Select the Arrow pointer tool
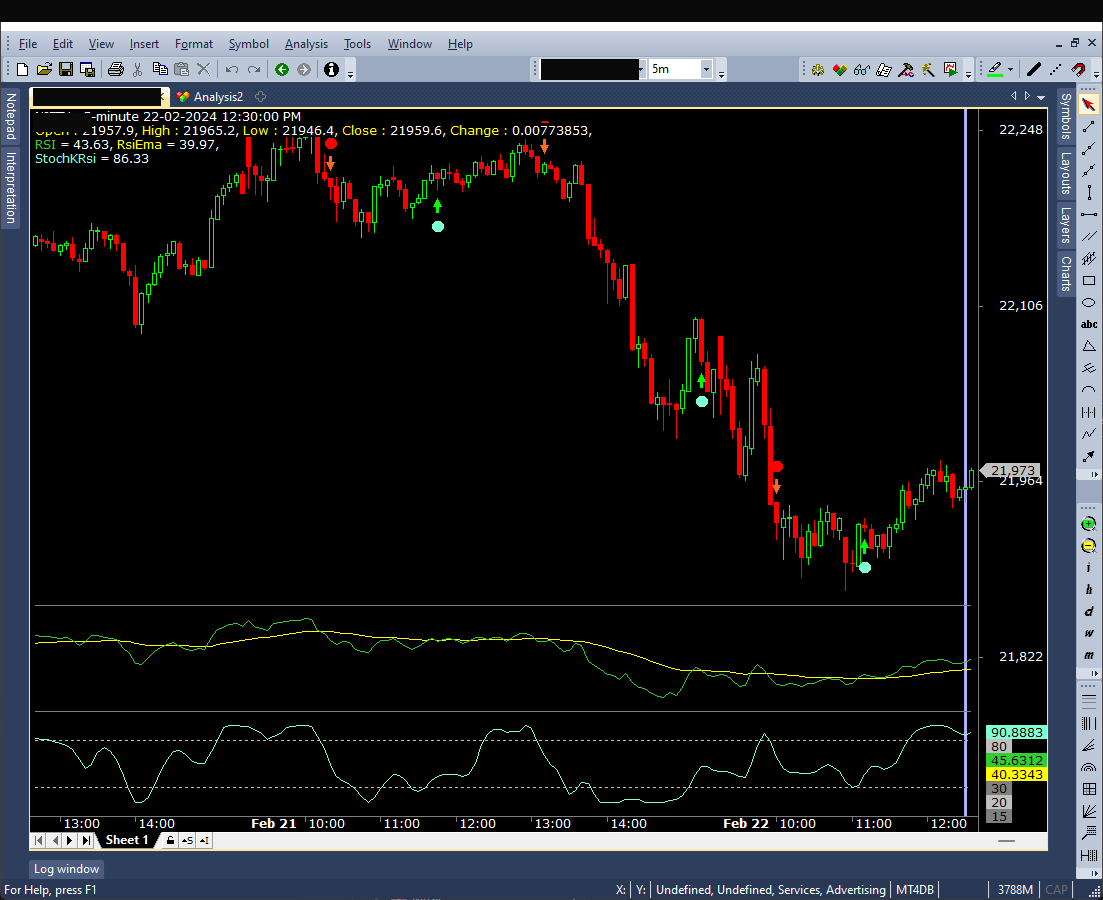This screenshot has height=900, width=1103. coord(1088,104)
